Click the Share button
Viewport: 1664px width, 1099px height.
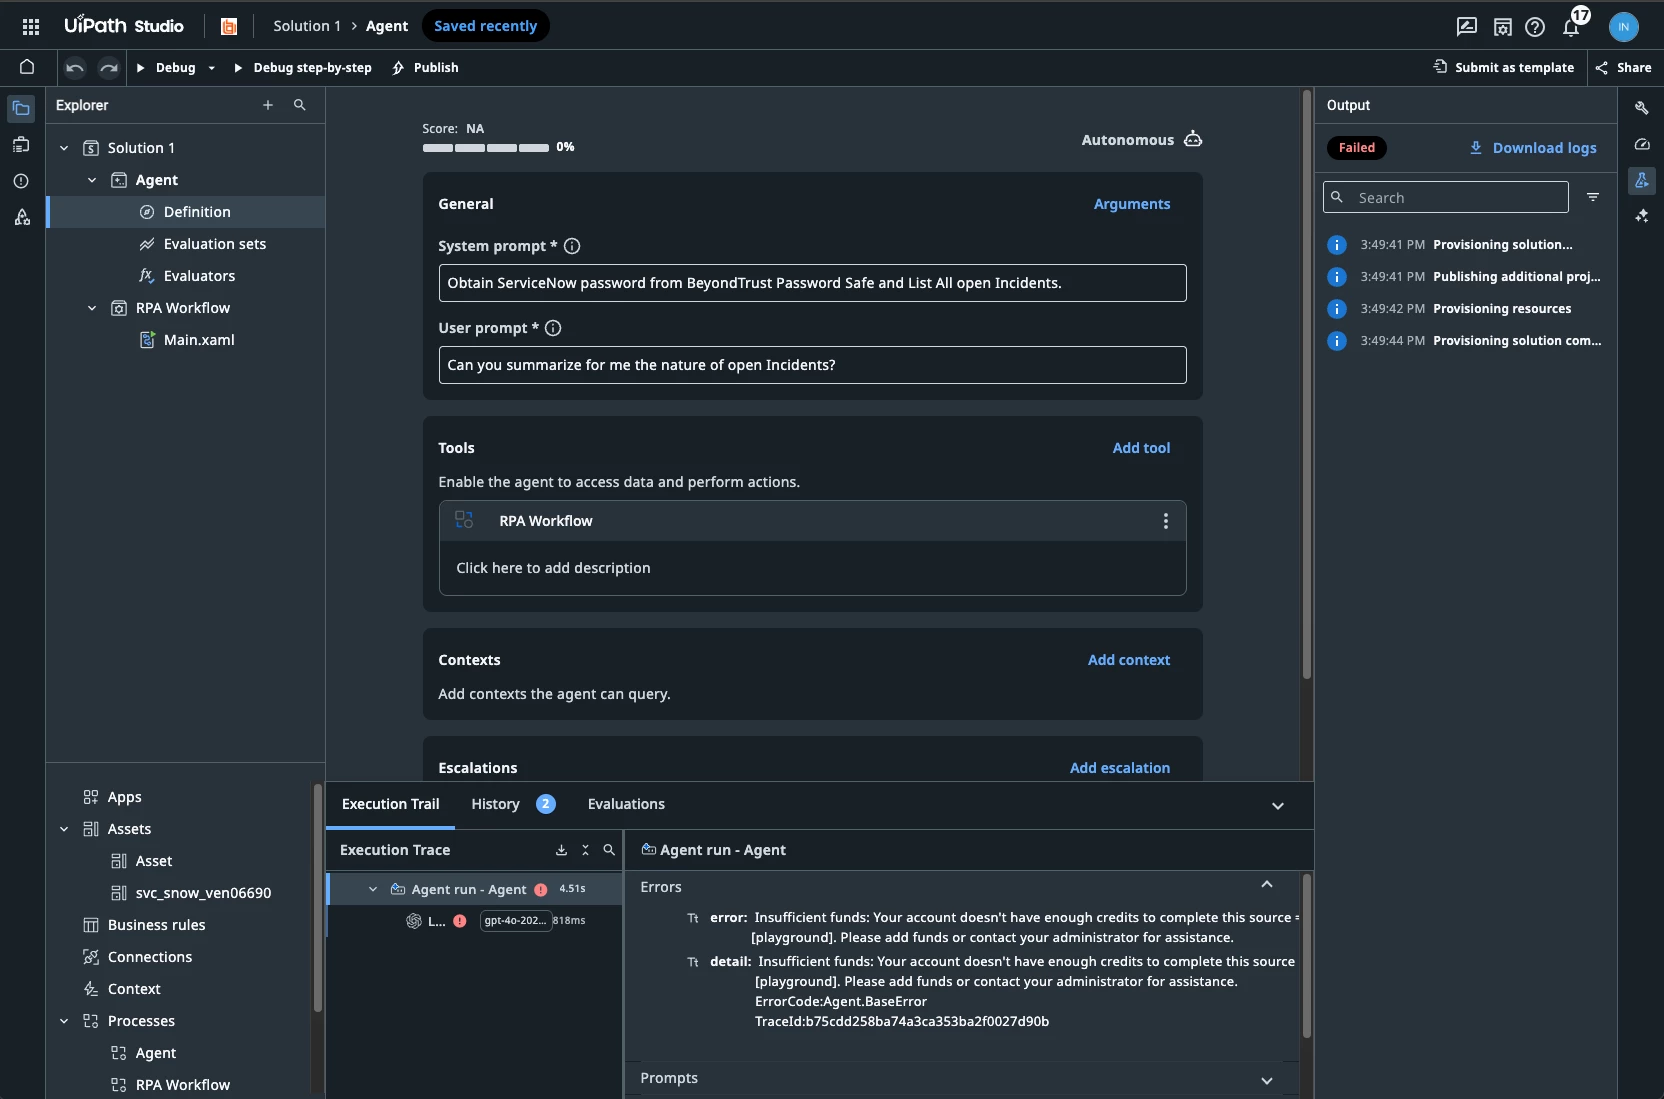[1623, 68]
